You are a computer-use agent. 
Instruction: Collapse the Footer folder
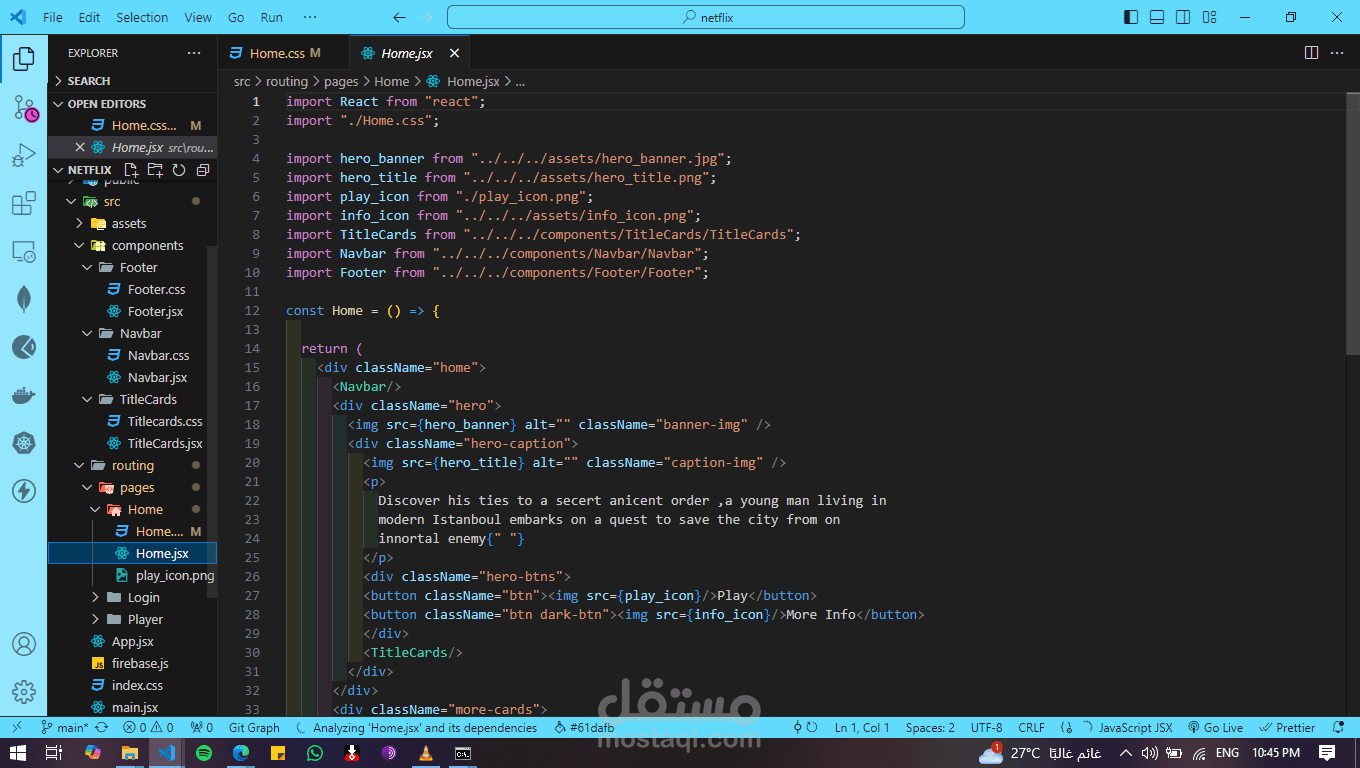tap(130, 267)
